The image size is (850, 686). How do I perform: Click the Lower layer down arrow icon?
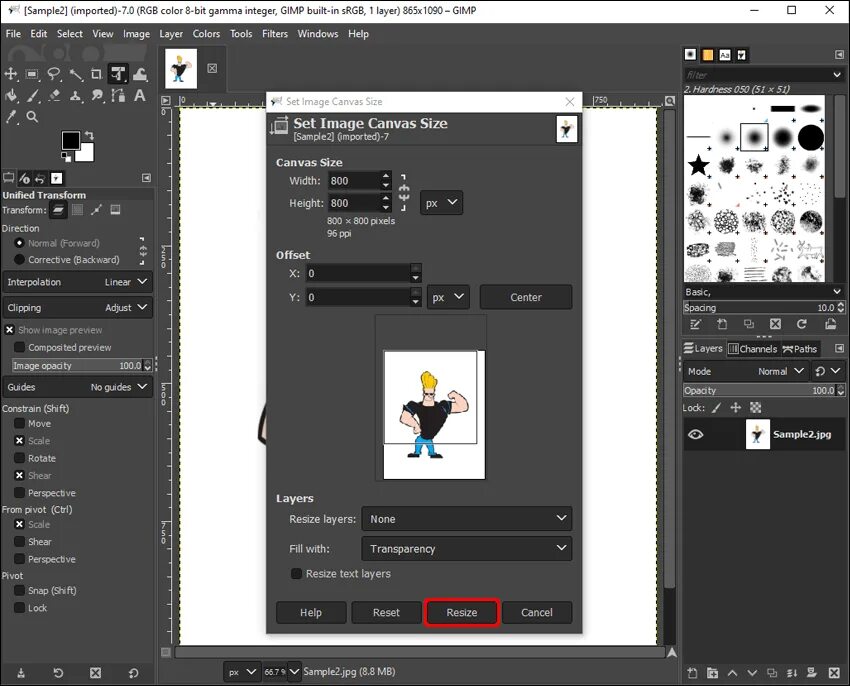[752, 673]
